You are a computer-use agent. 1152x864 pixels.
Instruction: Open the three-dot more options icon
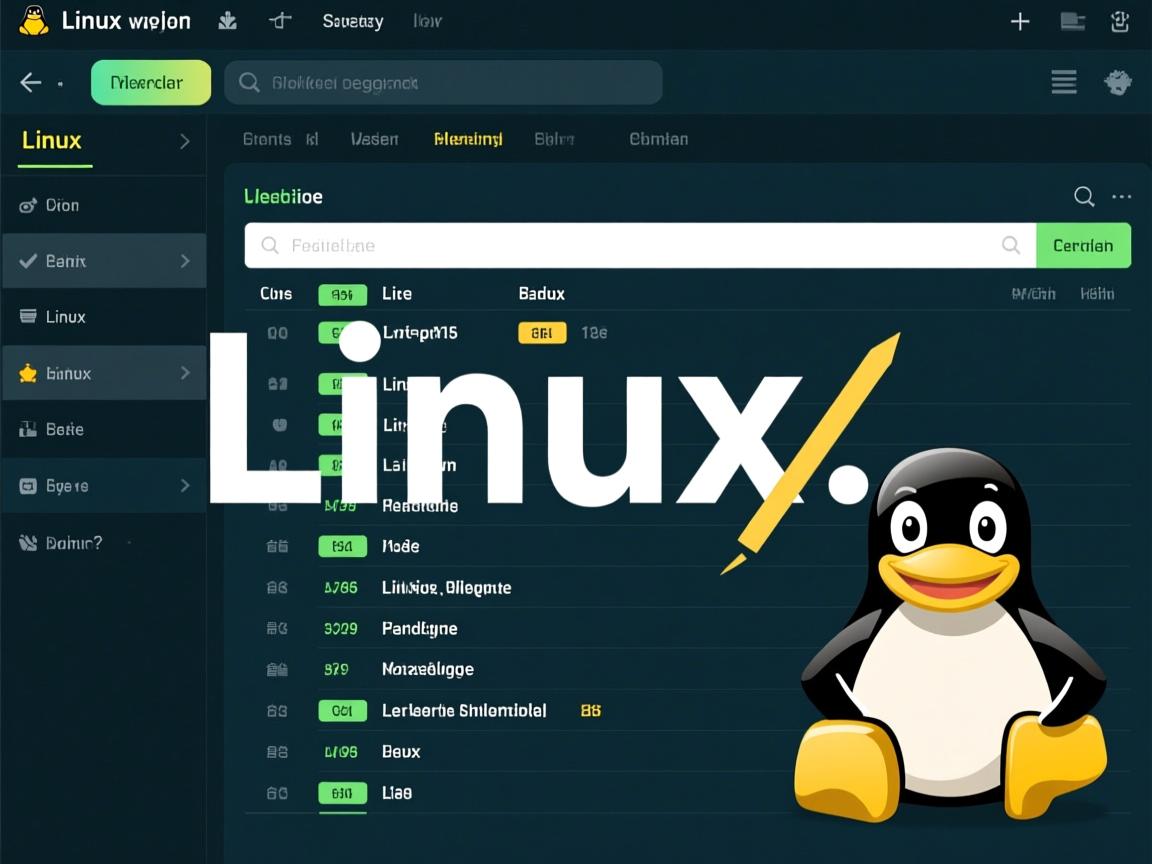(x=1121, y=197)
